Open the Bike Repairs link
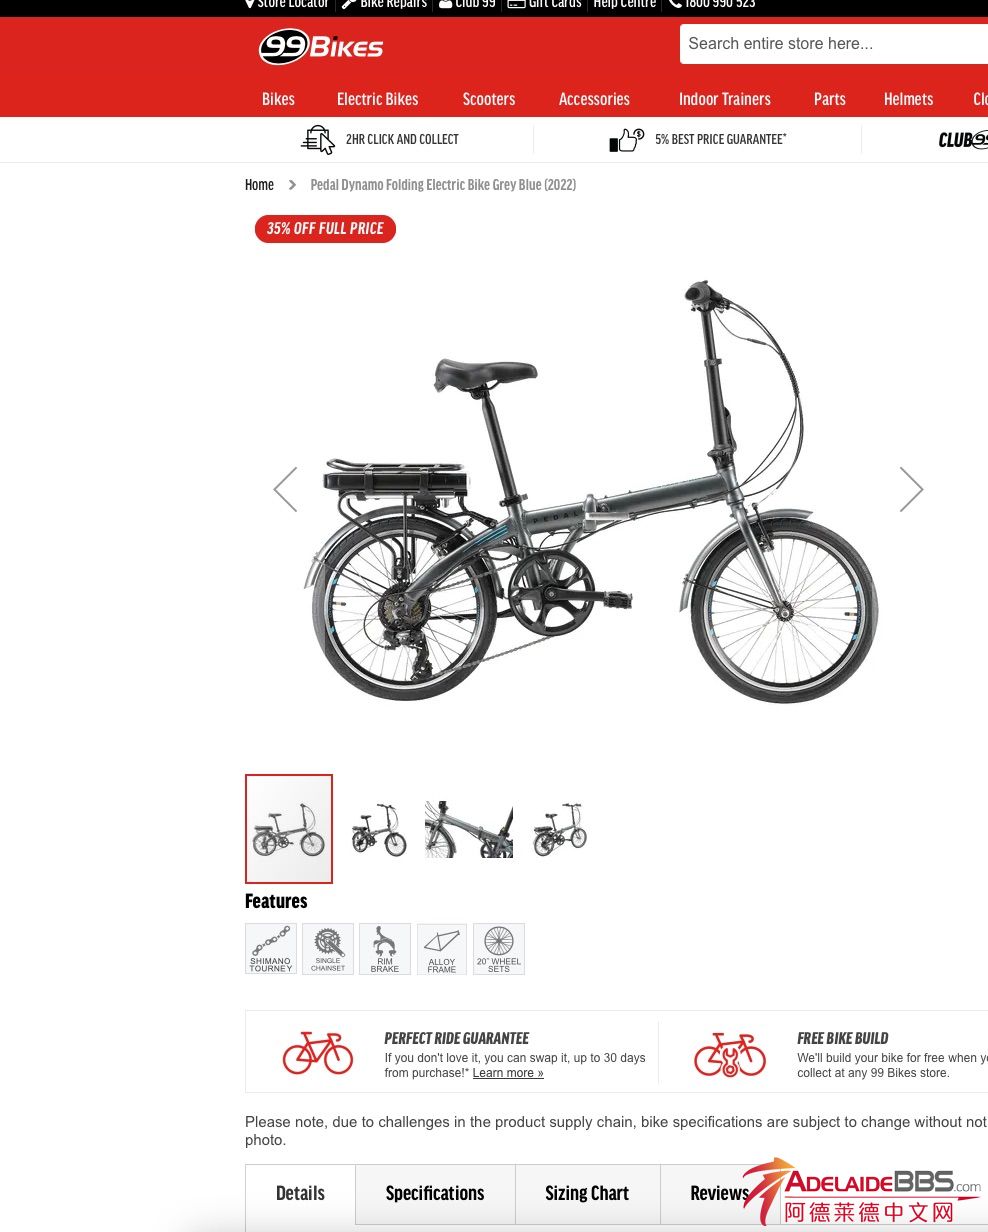This screenshot has width=988, height=1232. tap(384, 4)
